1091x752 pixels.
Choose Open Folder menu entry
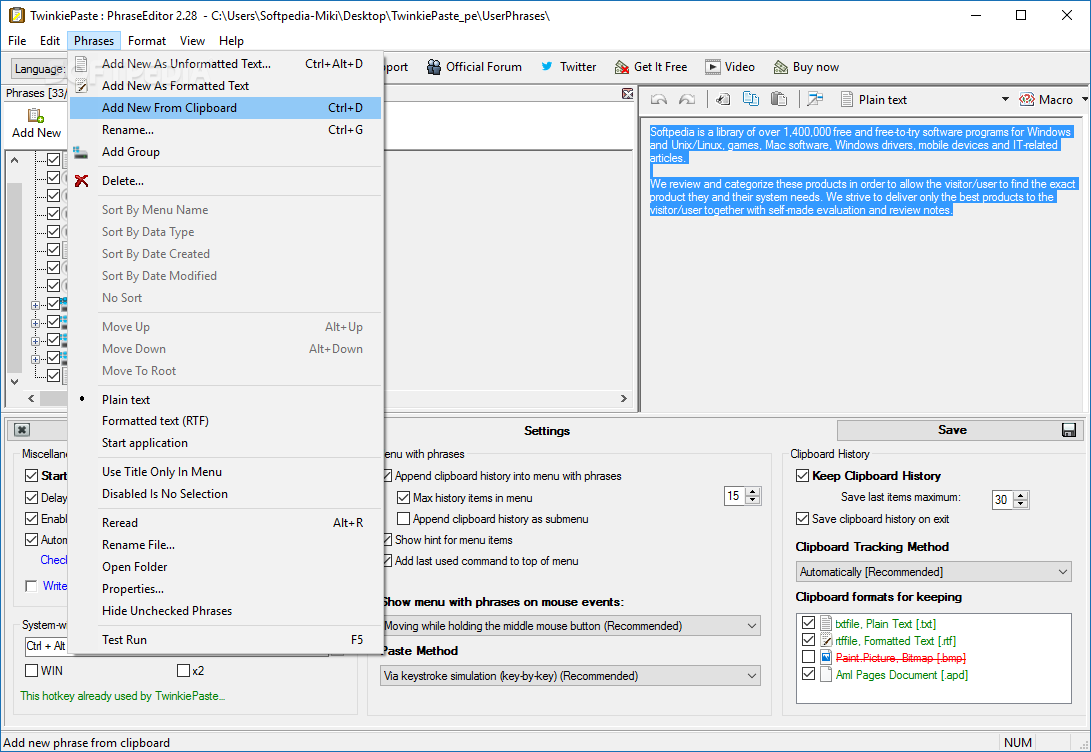[225, 567]
